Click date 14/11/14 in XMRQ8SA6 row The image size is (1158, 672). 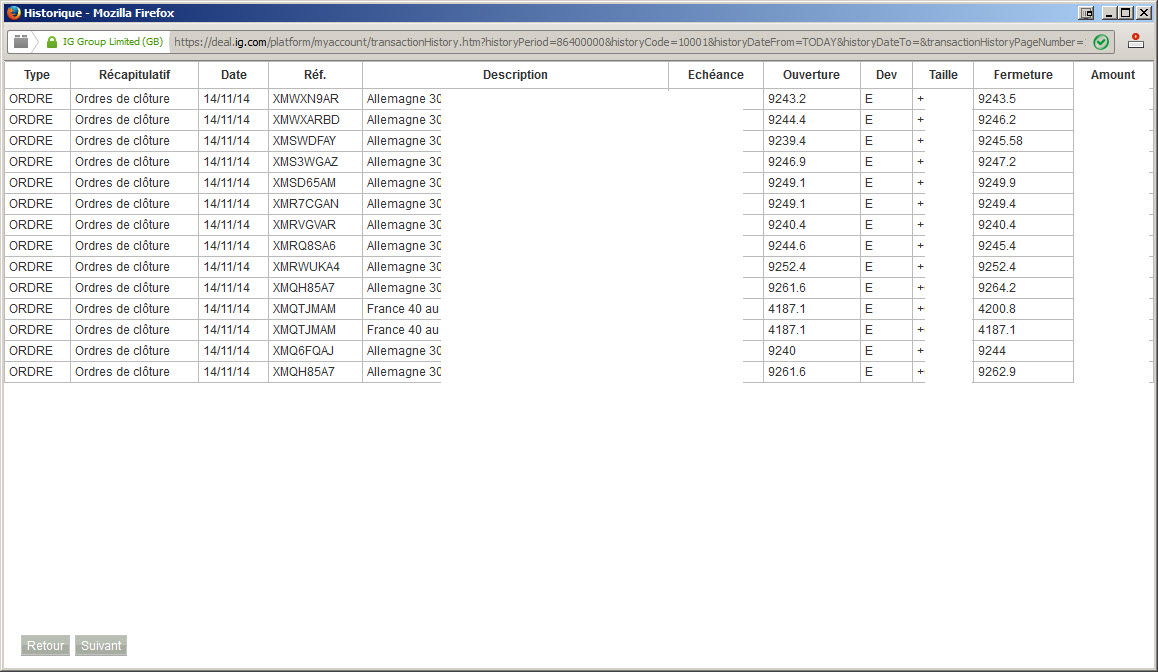[227, 246]
